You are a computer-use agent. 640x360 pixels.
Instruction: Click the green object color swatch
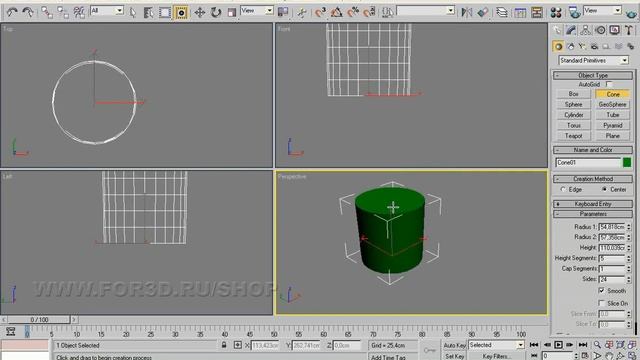click(627, 162)
